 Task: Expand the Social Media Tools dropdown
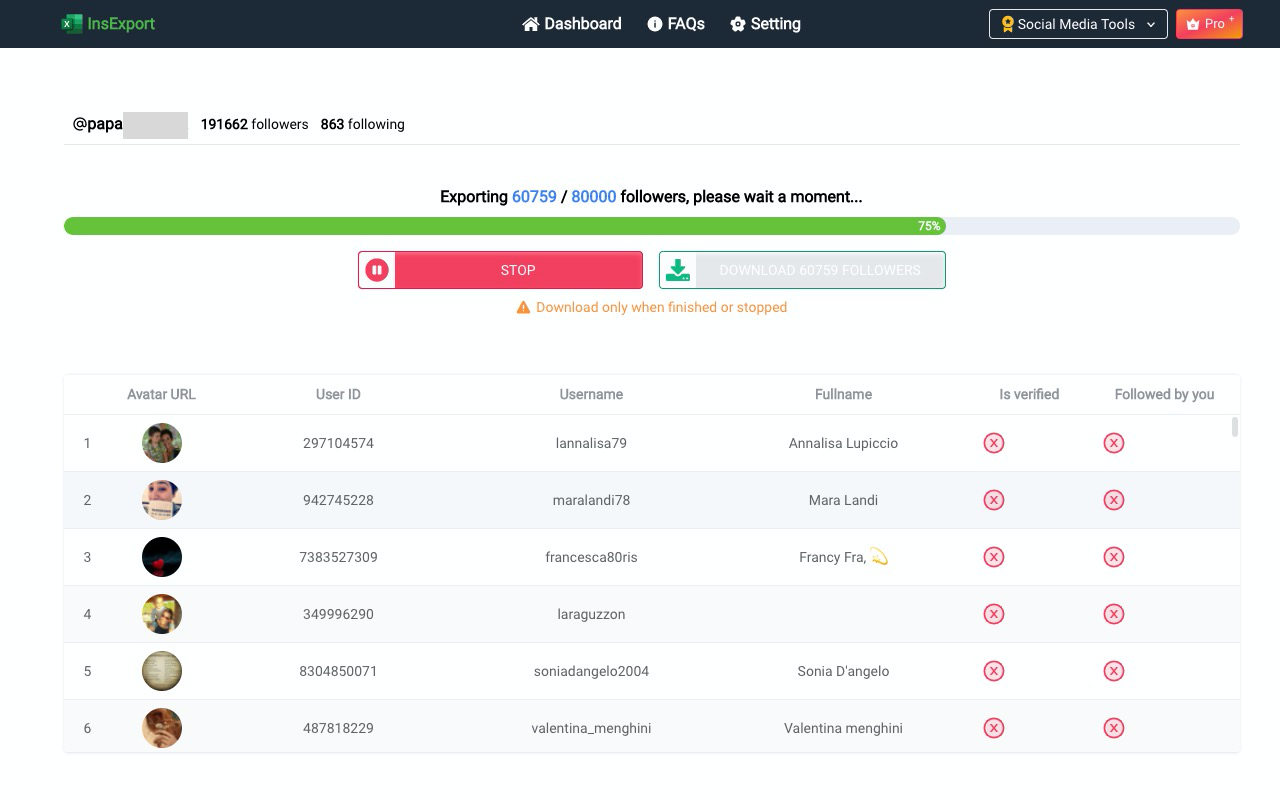click(x=1078, y=24)
